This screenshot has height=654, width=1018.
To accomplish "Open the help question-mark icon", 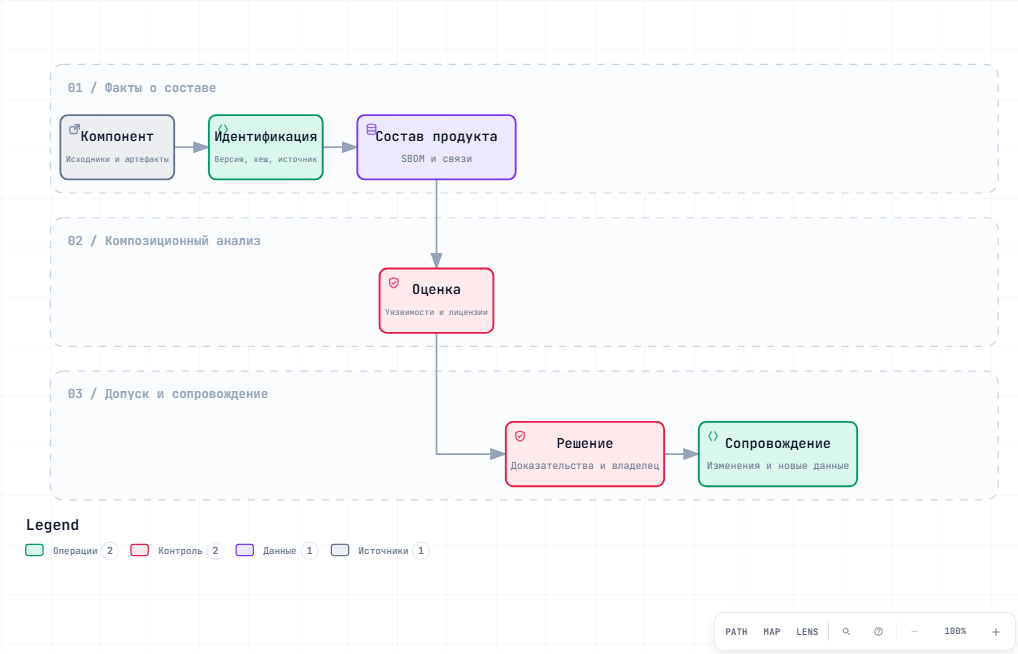I will [878, 631].
